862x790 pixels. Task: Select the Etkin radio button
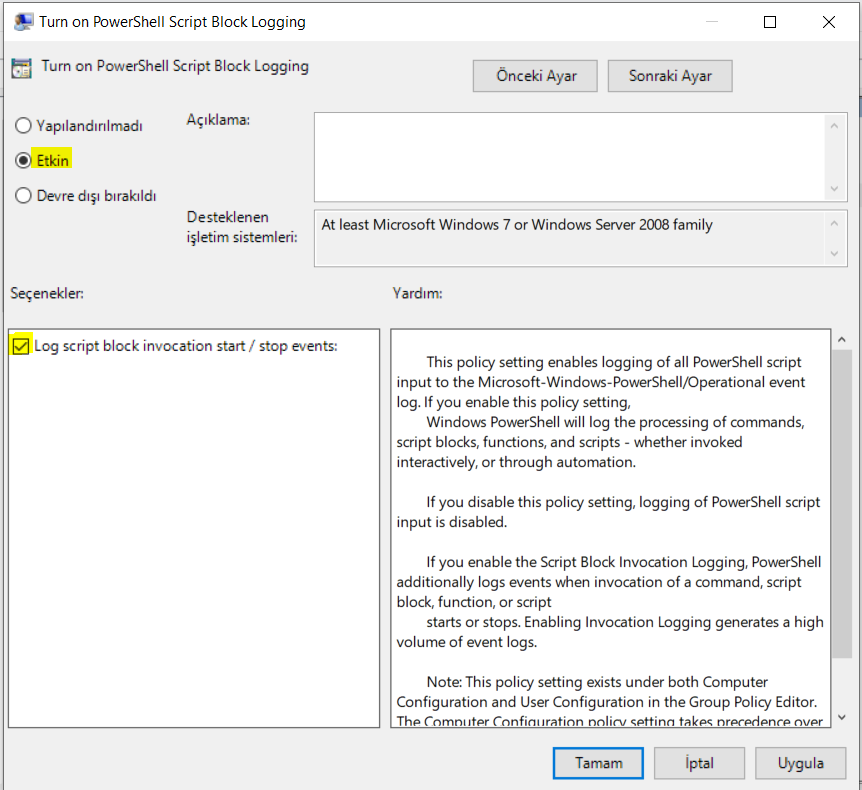pyautogui.click(x=21, y=160)
